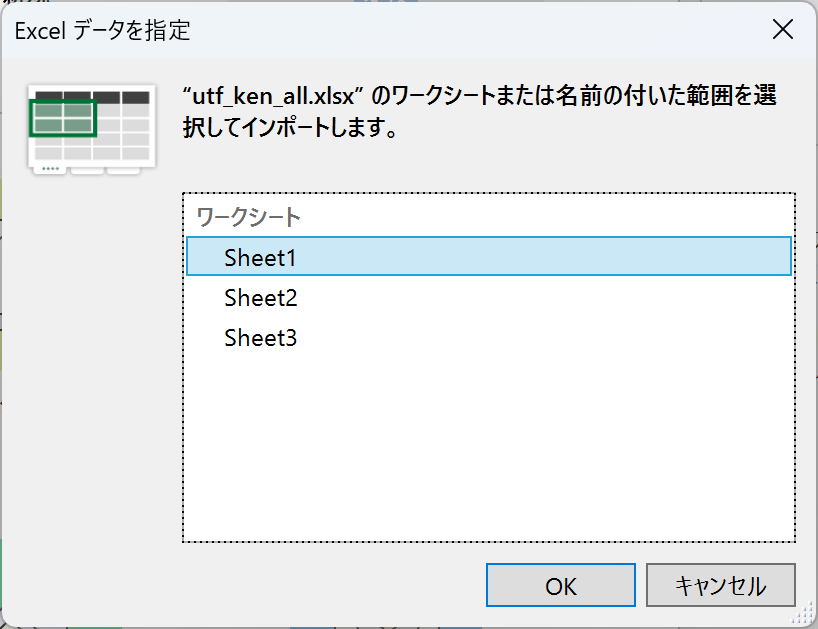The image size is (818, 629).
Task: Click the sheet tabs drawn under the table icon
Action: [x=90, y=168]
